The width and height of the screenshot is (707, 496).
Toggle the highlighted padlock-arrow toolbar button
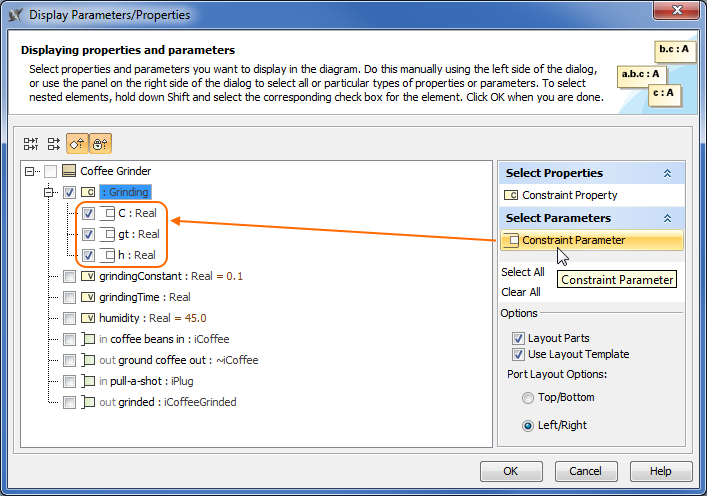pyautogui.click(x=100, y=144)
